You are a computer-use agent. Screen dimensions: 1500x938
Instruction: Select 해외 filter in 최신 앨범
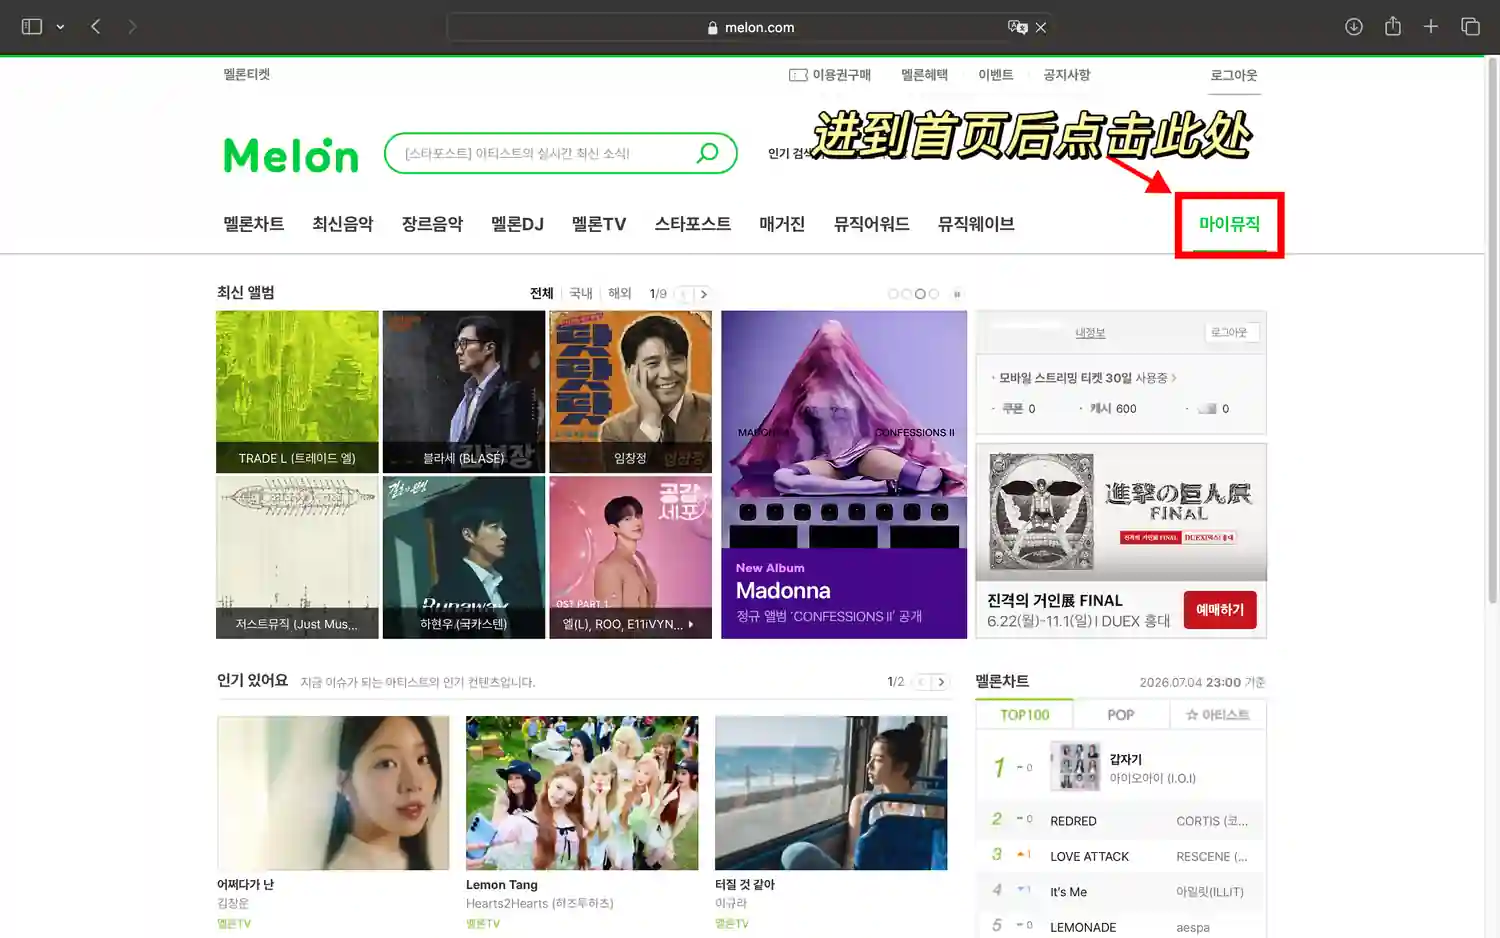click(620, 293)
